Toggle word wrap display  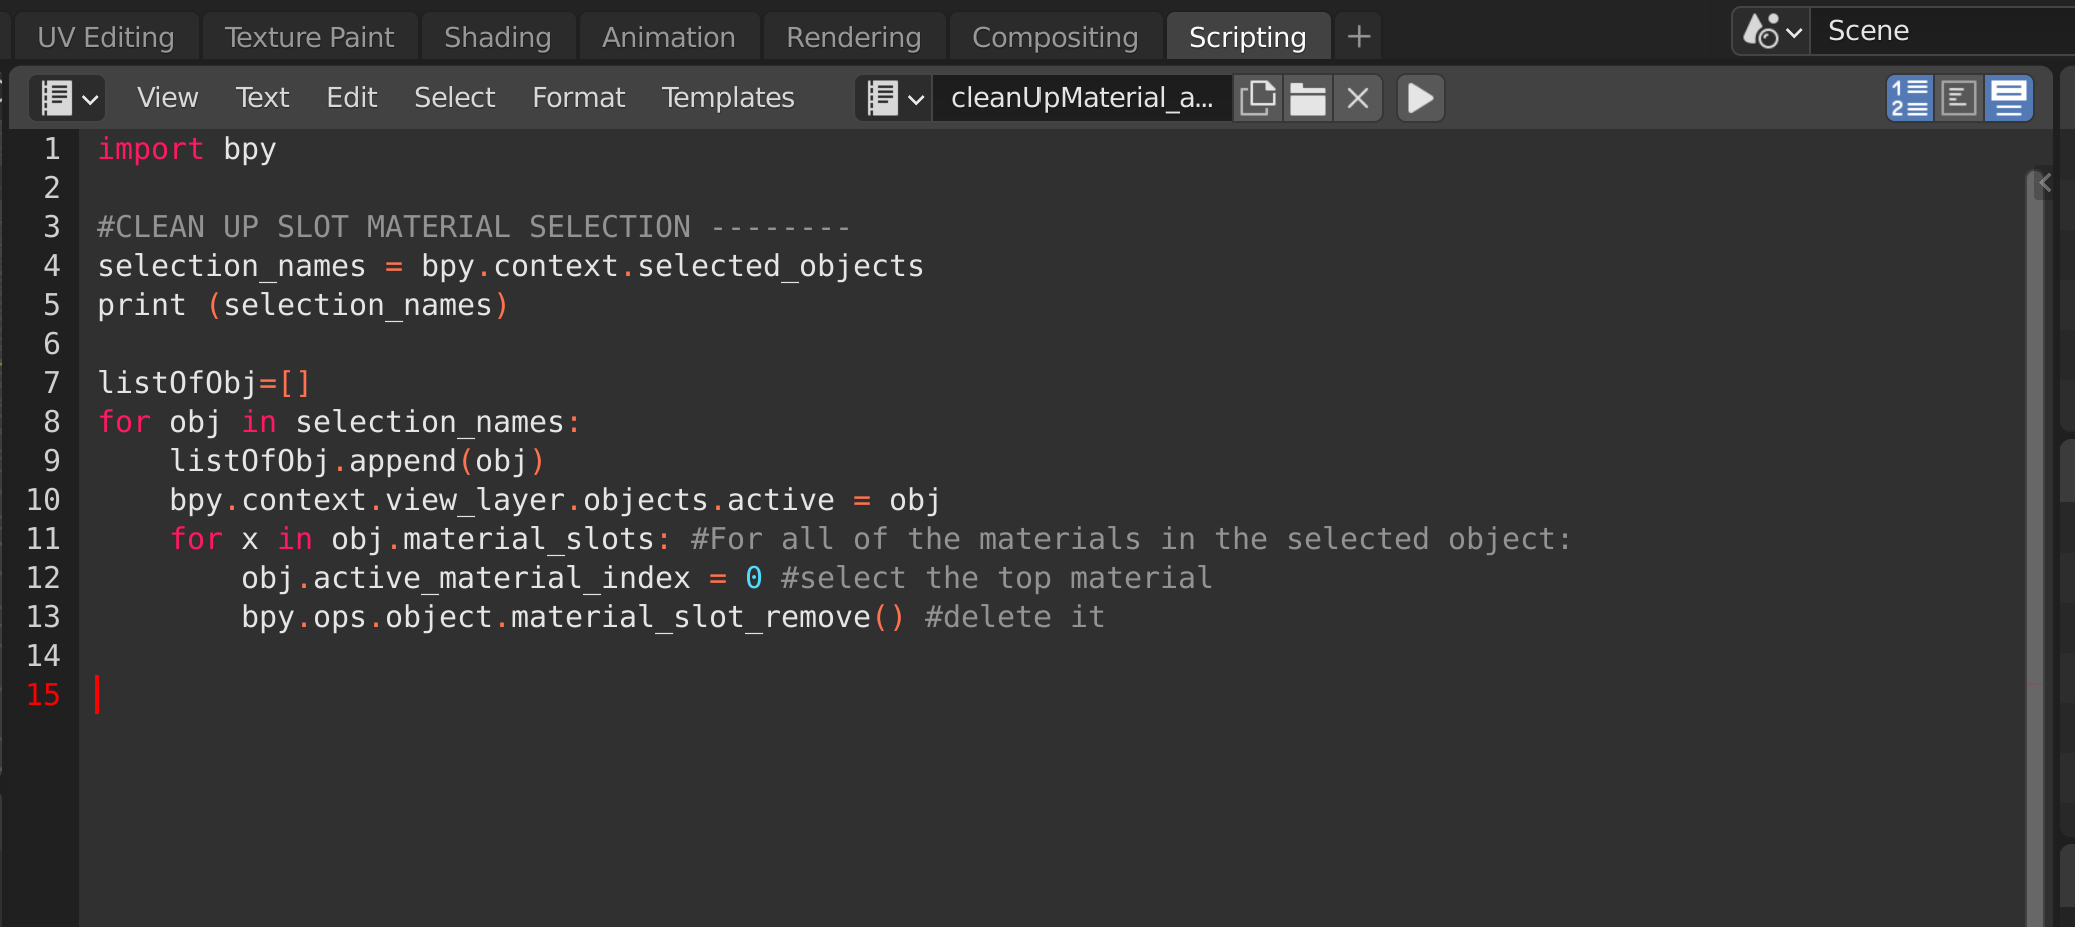coord(1959,98)
